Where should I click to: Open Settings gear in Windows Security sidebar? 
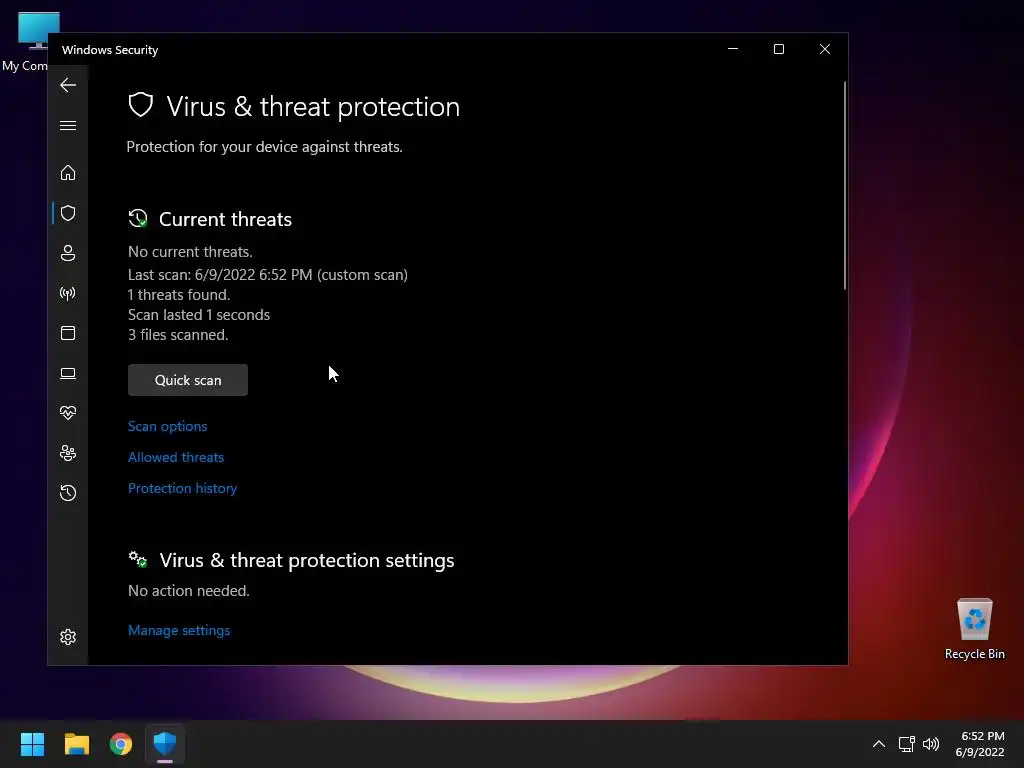click(68, 637)
